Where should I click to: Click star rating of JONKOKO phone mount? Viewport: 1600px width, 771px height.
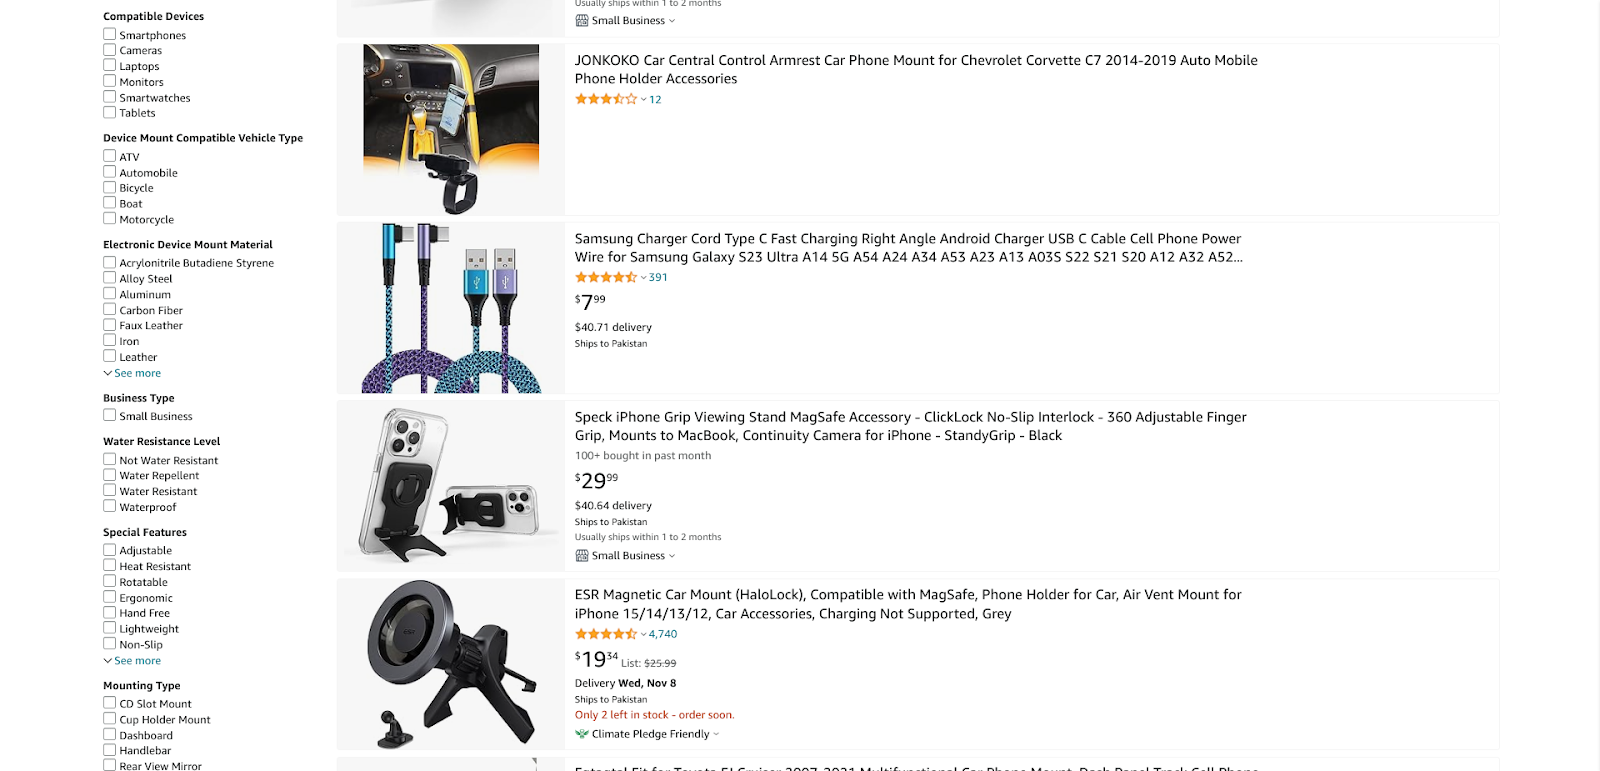[606, 99]
